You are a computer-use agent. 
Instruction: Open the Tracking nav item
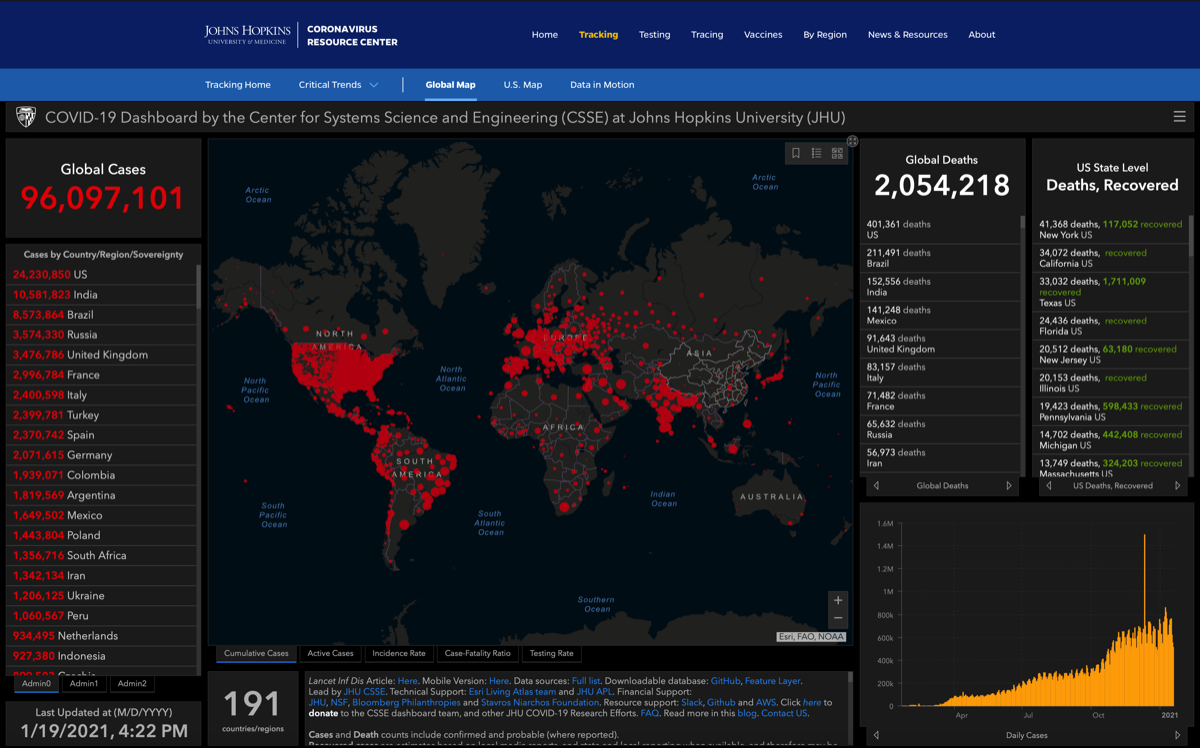(598, 35)
